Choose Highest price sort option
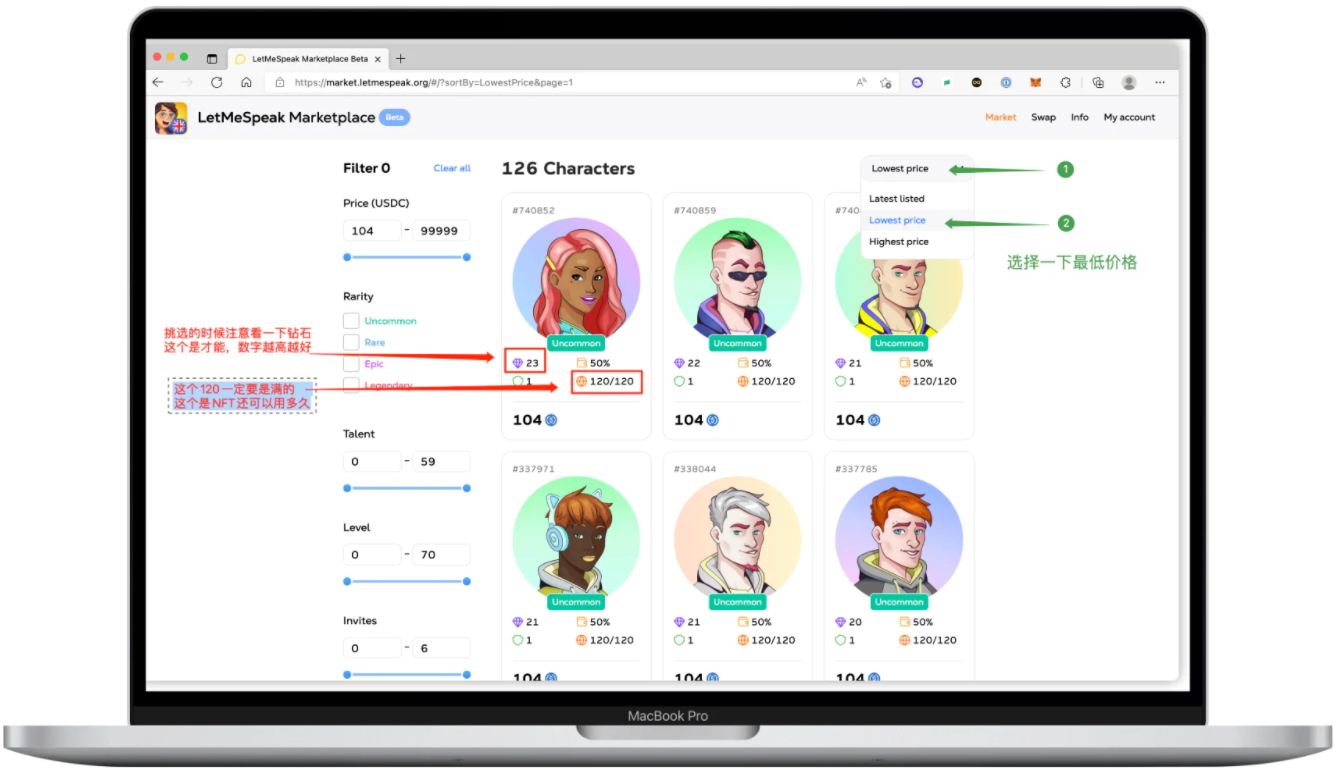Screen dimensions: 1341x773 click(x=899, y=242)
